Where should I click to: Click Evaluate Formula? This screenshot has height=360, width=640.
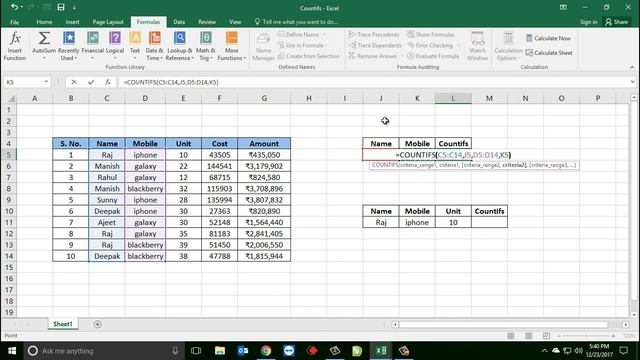point(433,56)
